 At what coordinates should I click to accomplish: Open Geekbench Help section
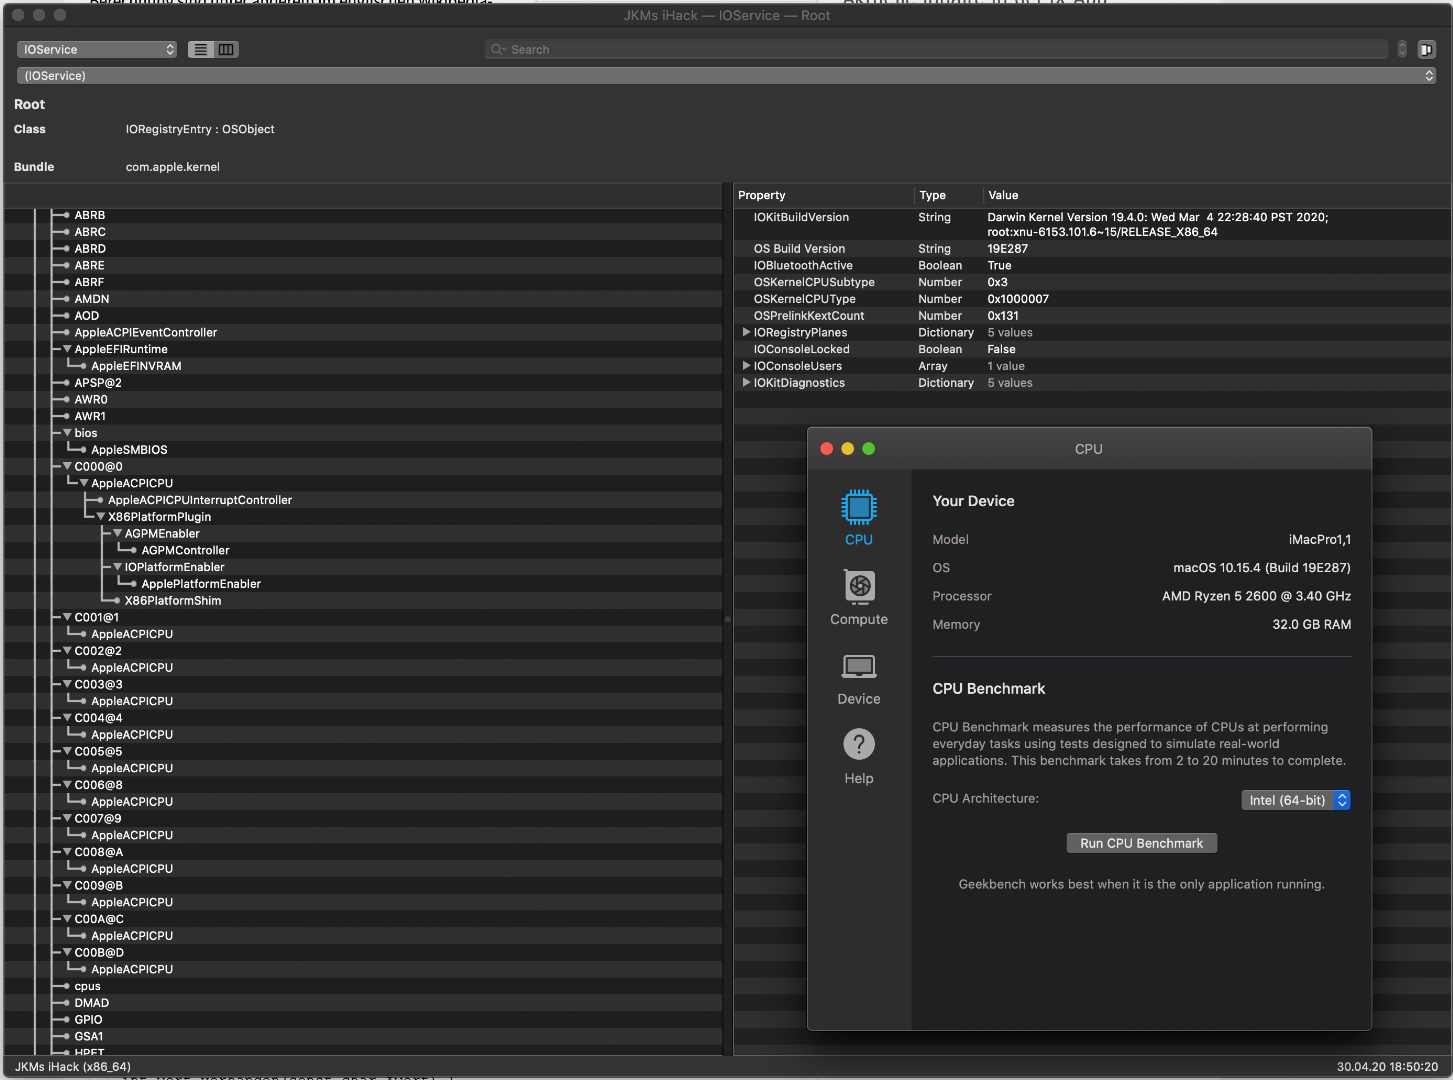pos(858,756)
